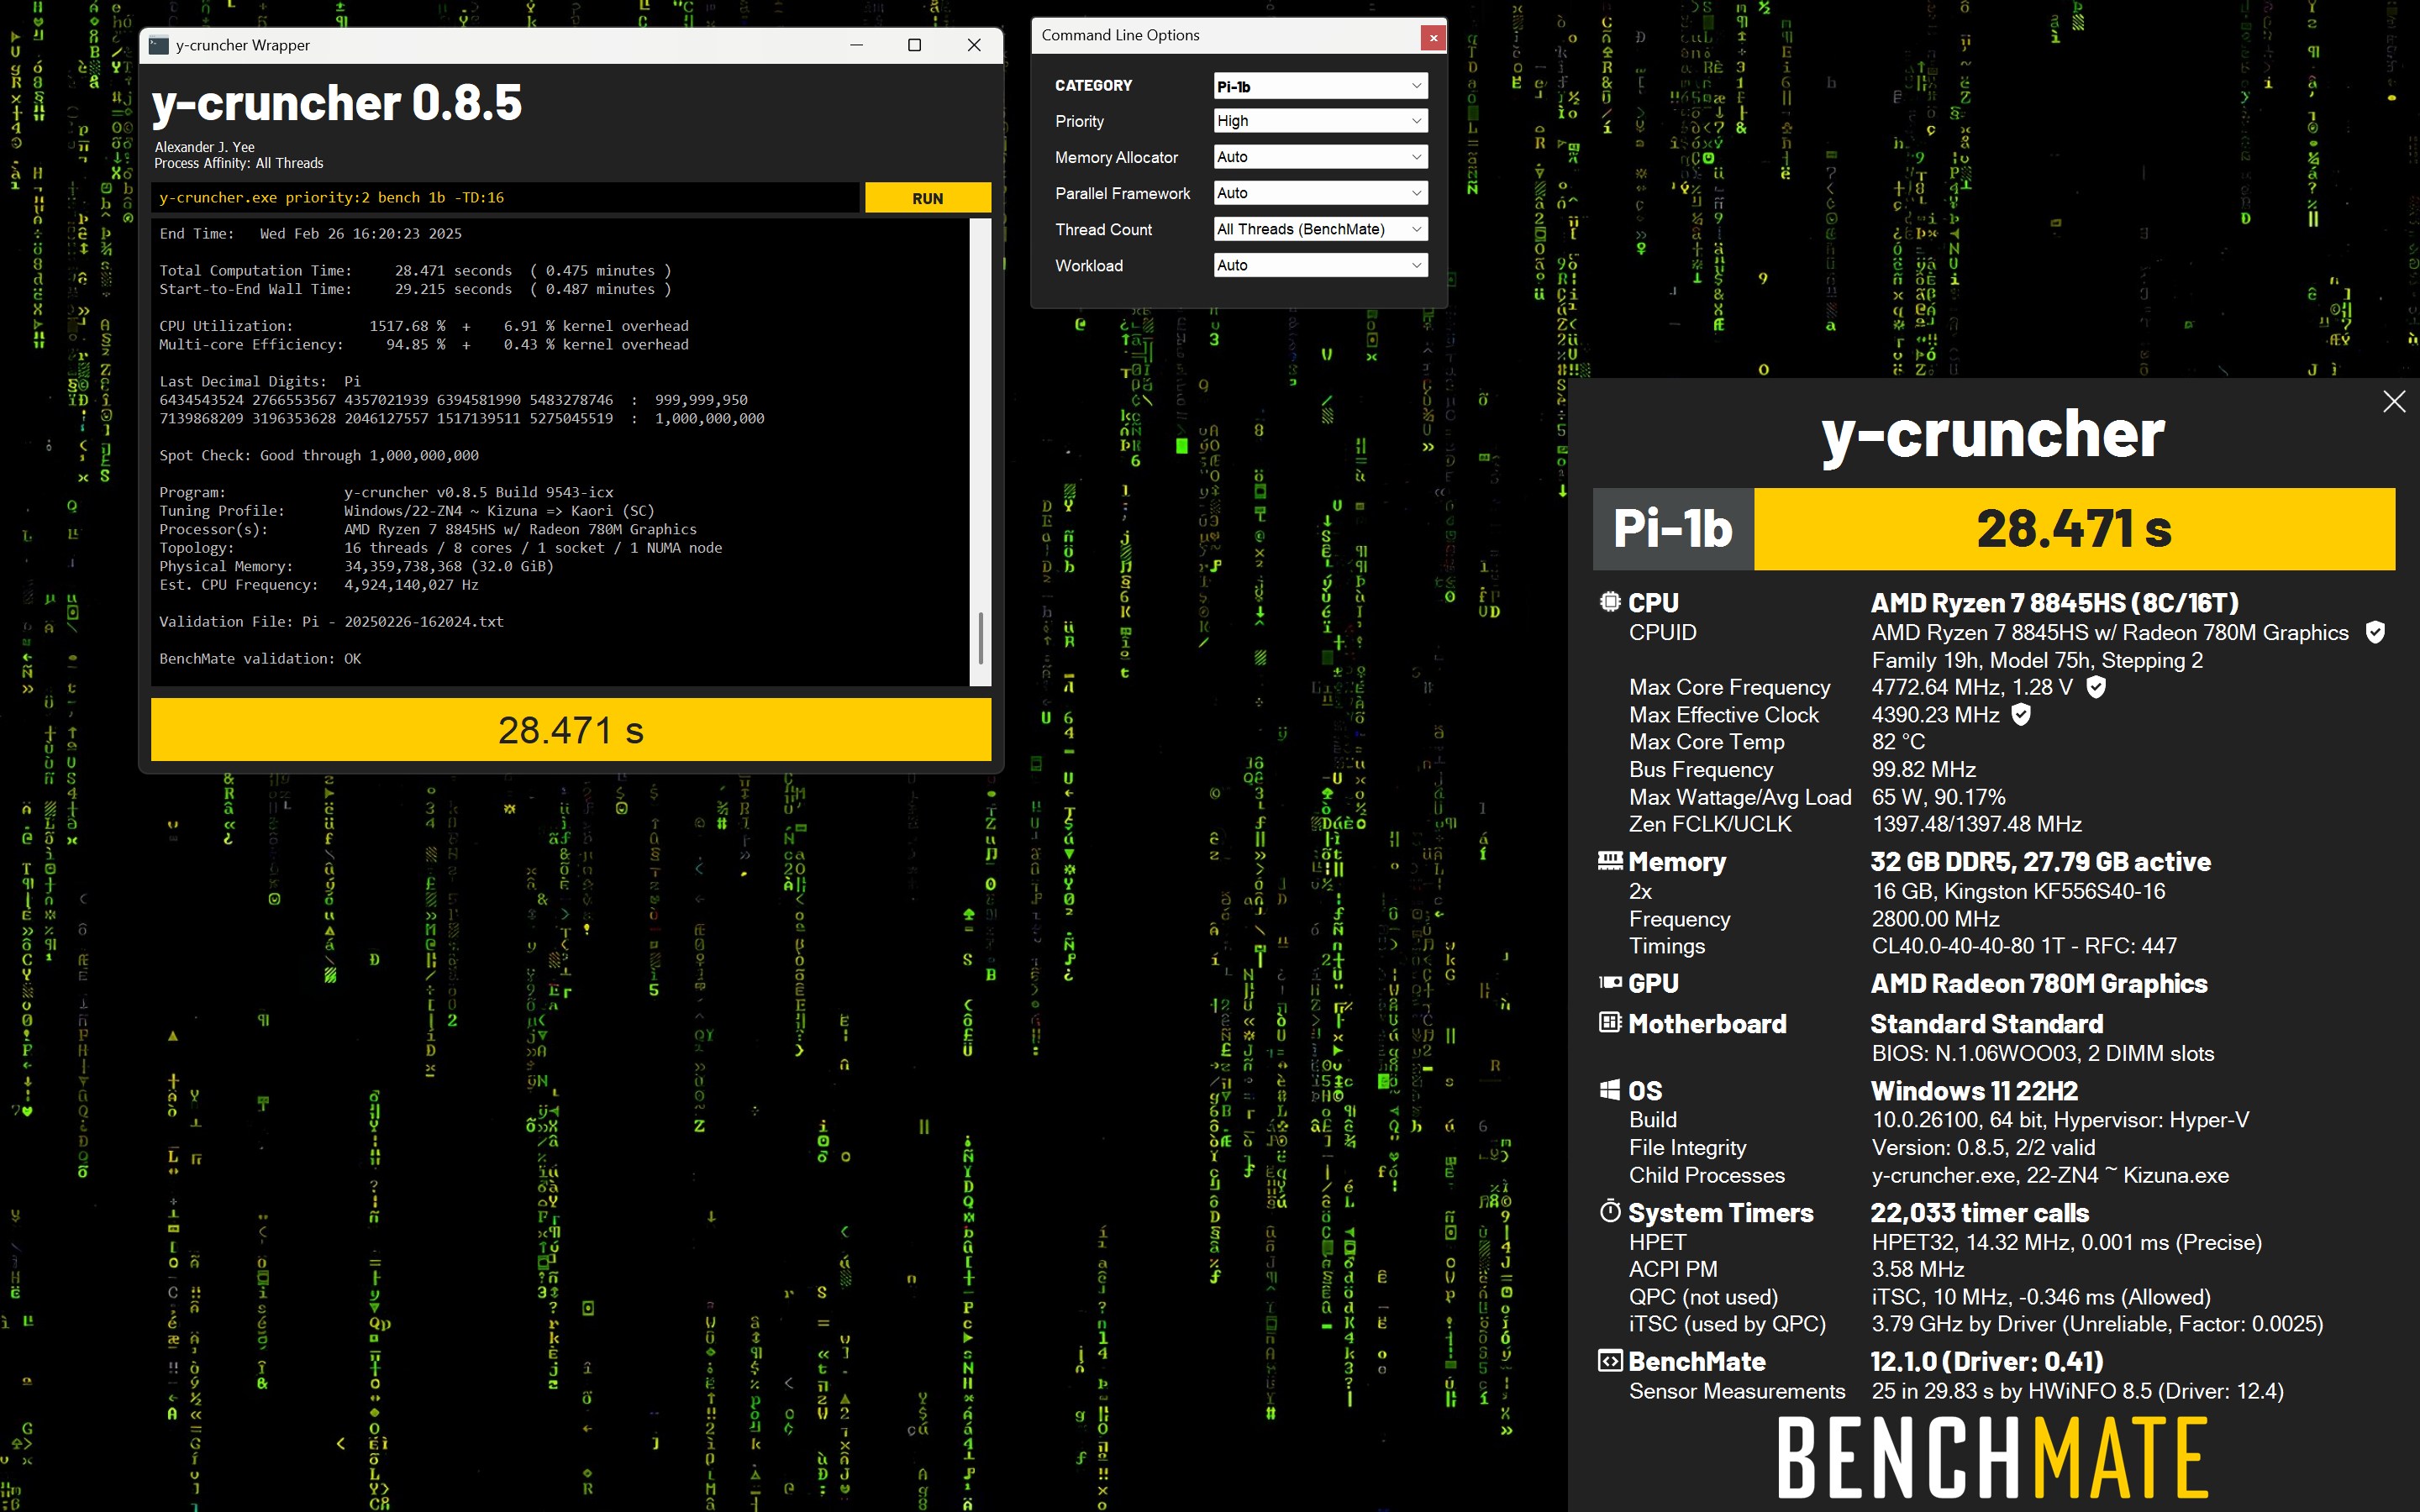Close the BenchMate result panel with its X

[x=2394, y=402]
